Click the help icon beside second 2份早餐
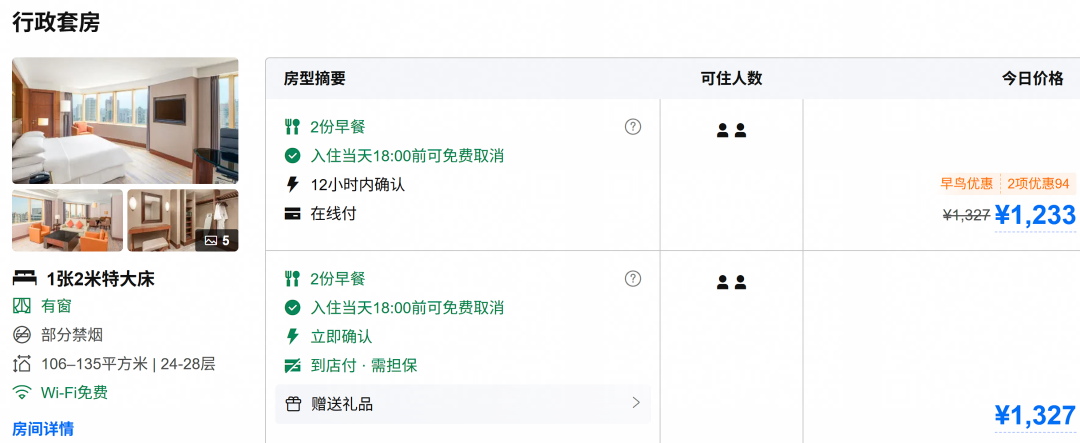Image resolution: width=1080 pixels, height=443 pixels. pos(632,278)
